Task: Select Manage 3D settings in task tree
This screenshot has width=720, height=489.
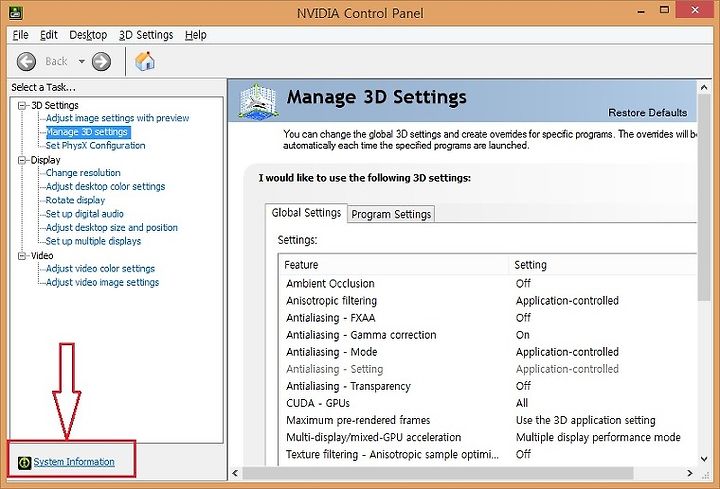Action: (x=88, y=132)
